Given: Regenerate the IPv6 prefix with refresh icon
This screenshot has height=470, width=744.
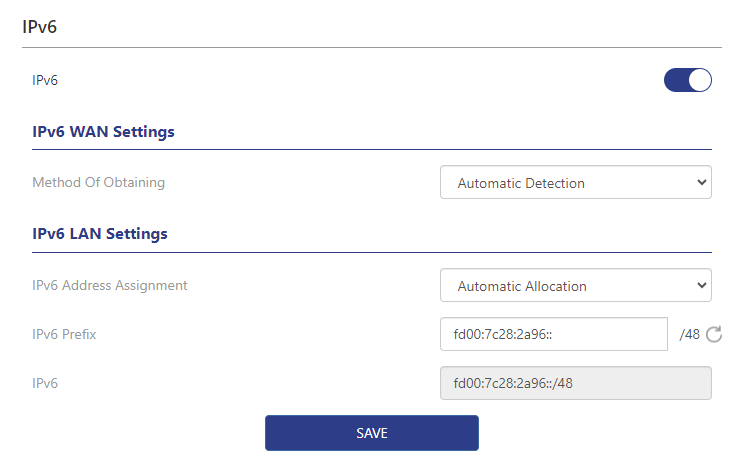Looking at the screenshot, I should (714, 334).
